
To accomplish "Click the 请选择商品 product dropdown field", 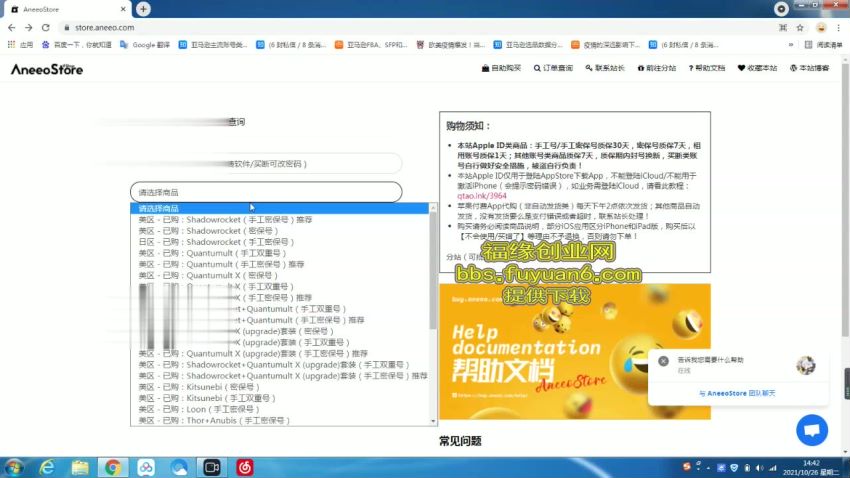I will point(266,192).
